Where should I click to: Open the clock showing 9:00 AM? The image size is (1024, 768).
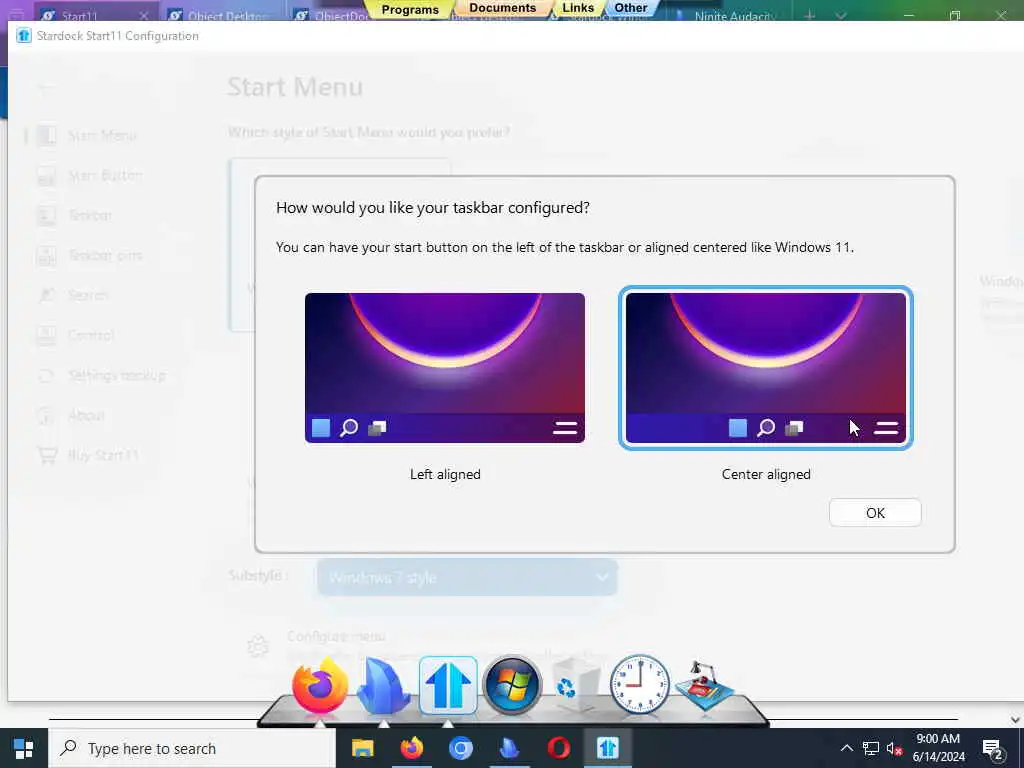[938, 748]
